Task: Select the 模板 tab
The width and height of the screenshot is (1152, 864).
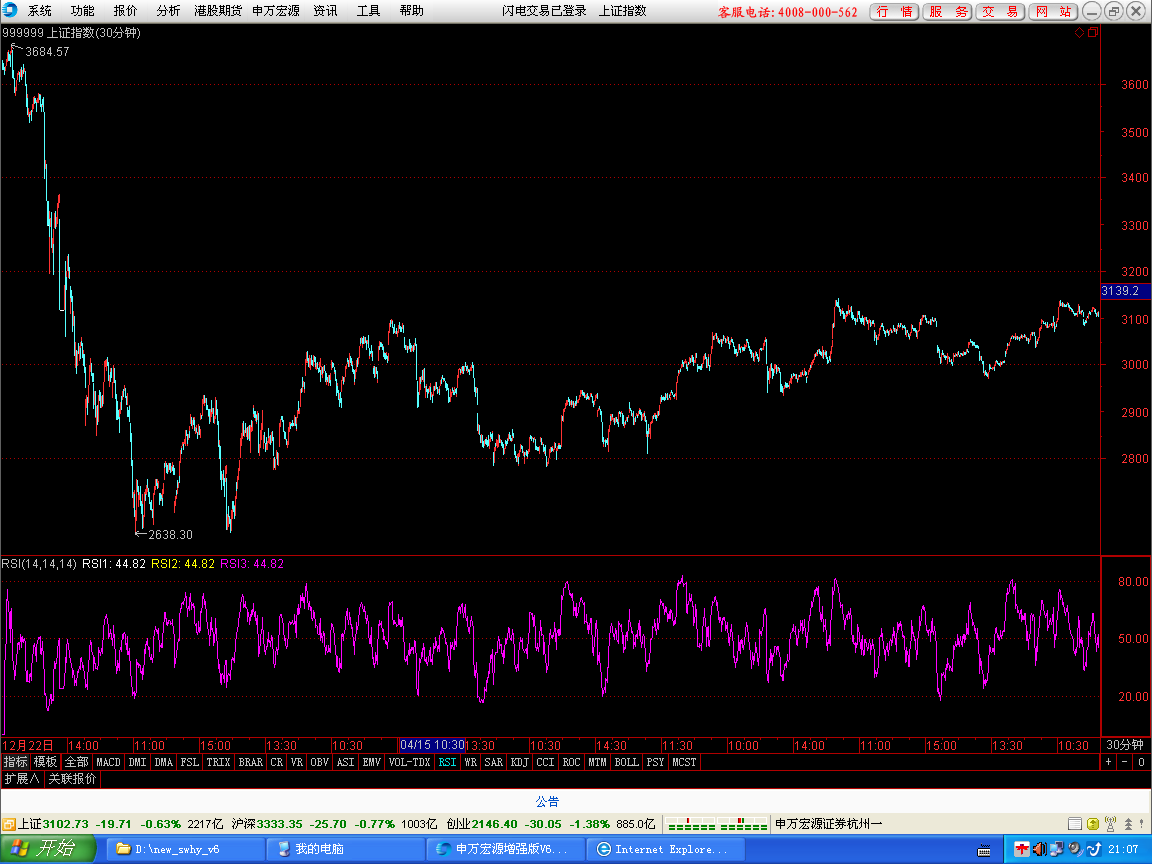Action: pyautogui.click(x=46, y=762)
